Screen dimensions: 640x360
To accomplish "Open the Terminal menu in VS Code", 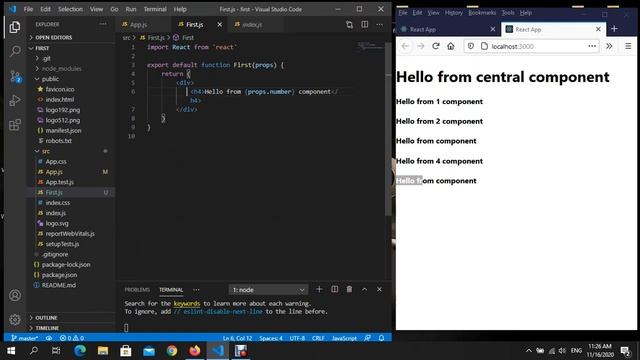I will pos(155,9).
